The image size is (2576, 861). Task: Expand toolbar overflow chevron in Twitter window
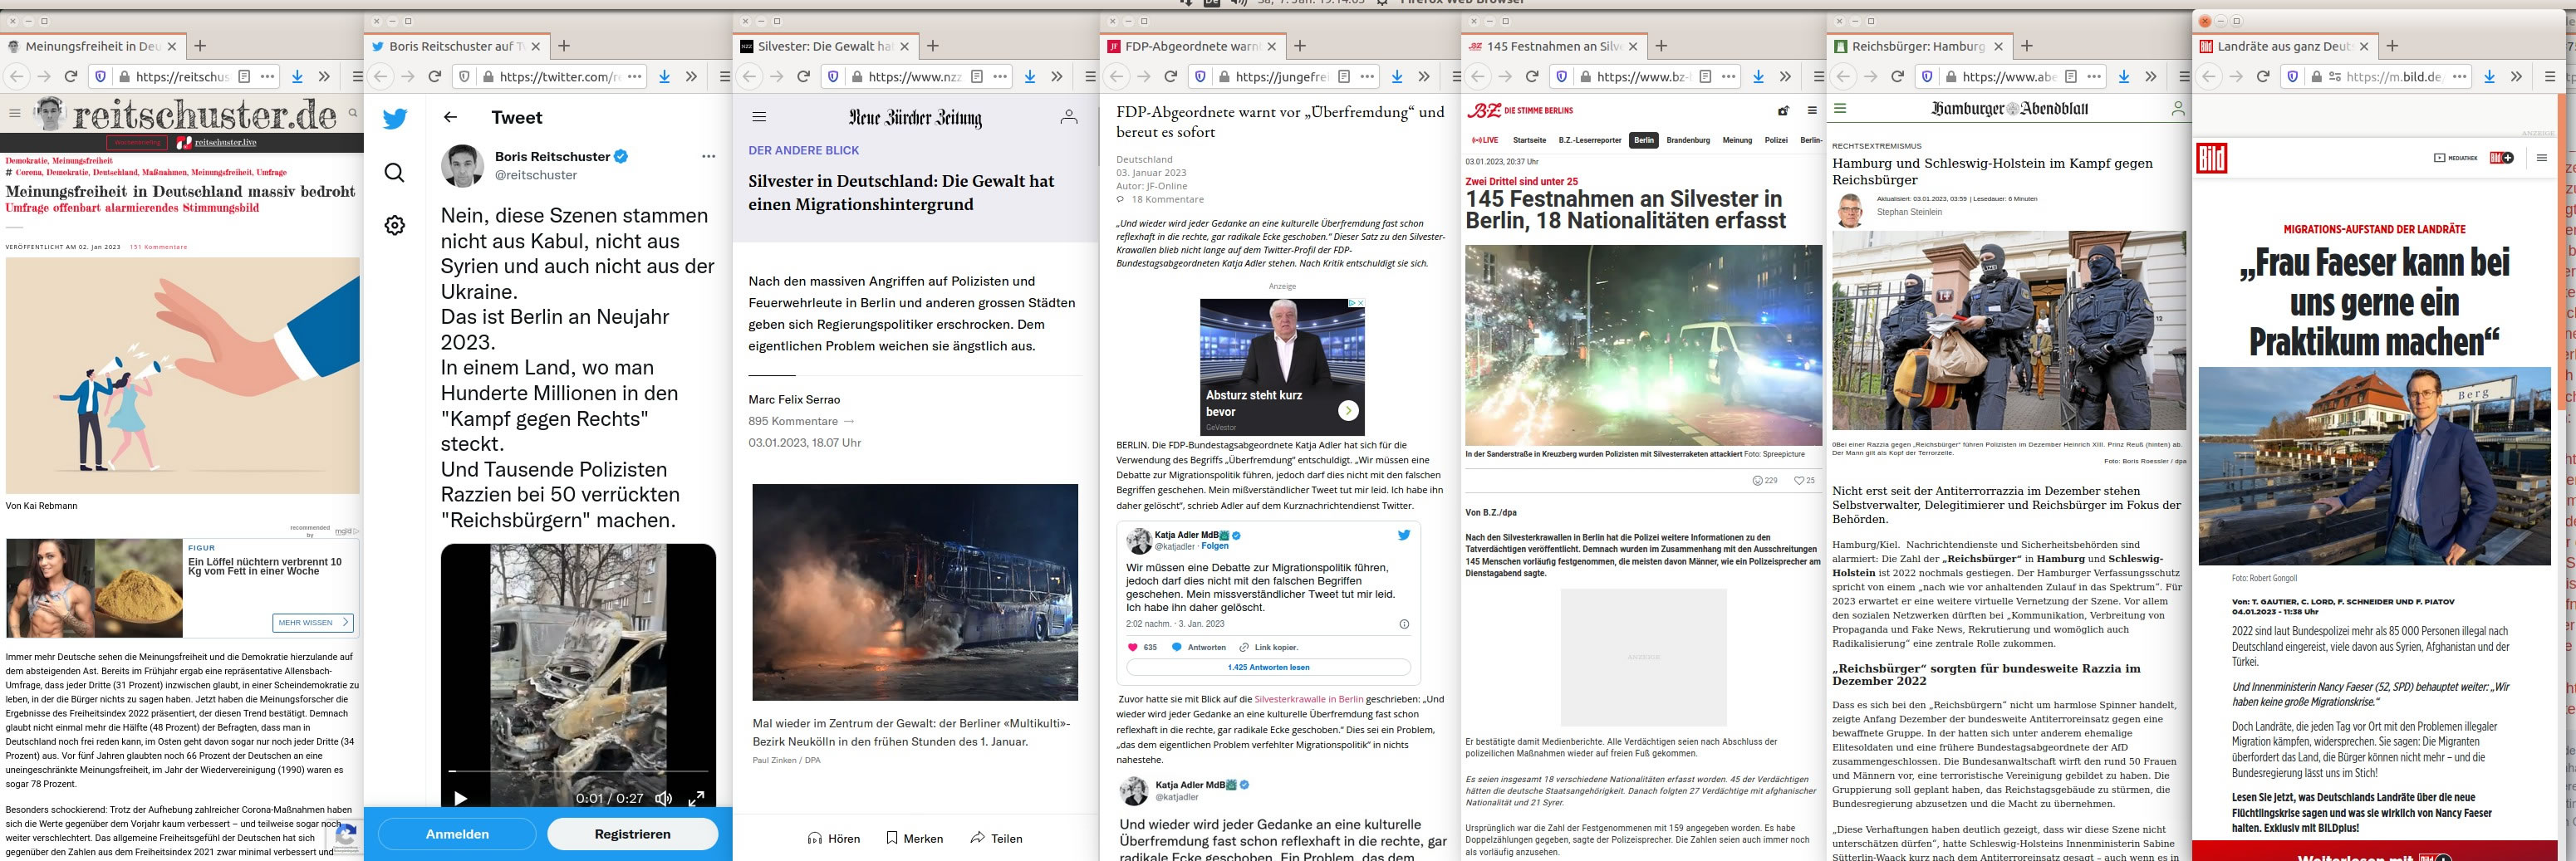click(691, 76)
